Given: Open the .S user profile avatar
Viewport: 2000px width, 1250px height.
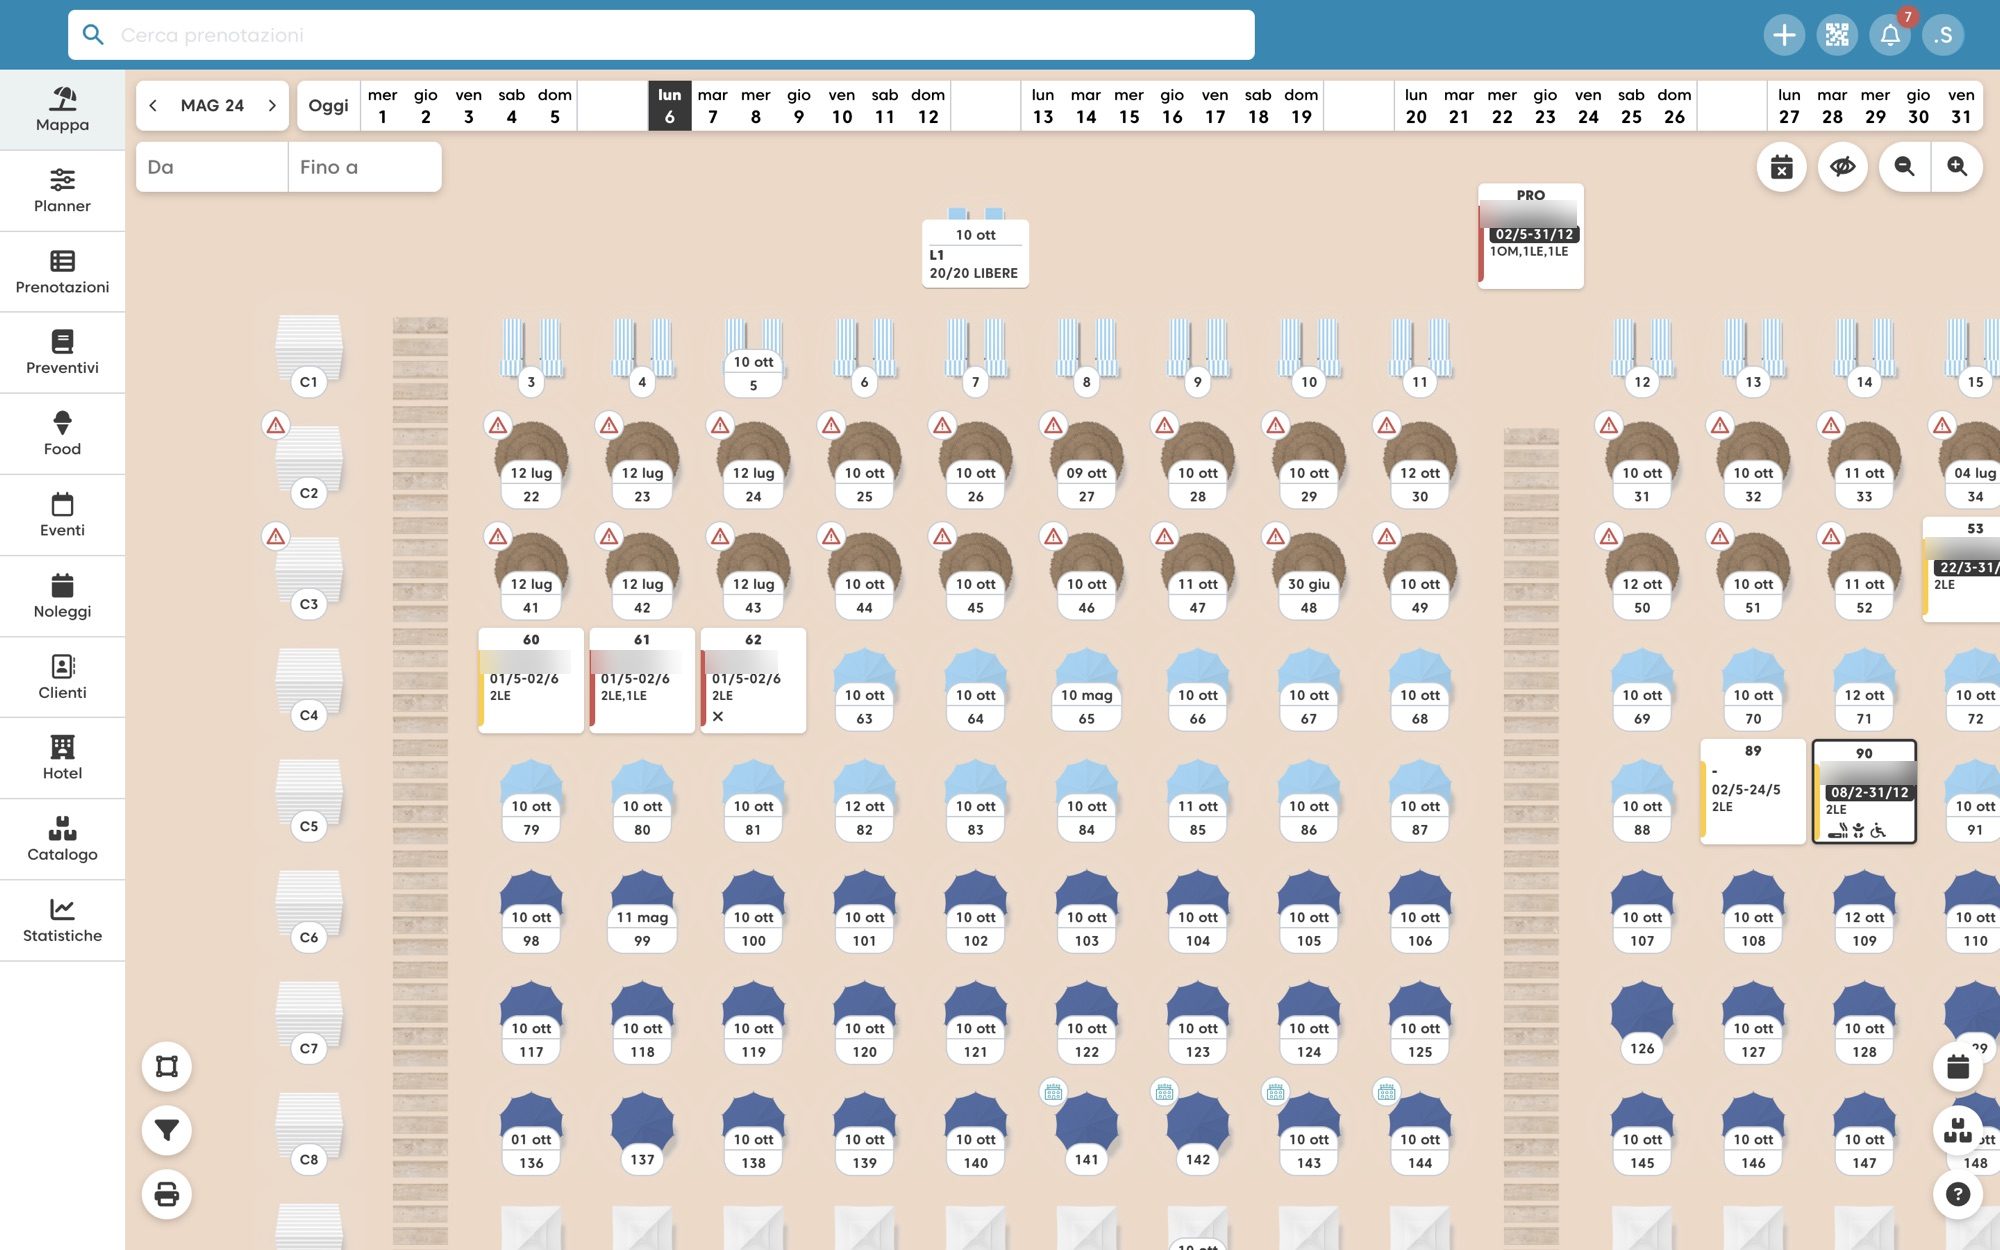Looking at the screenshot, I should pos(1943,35).
